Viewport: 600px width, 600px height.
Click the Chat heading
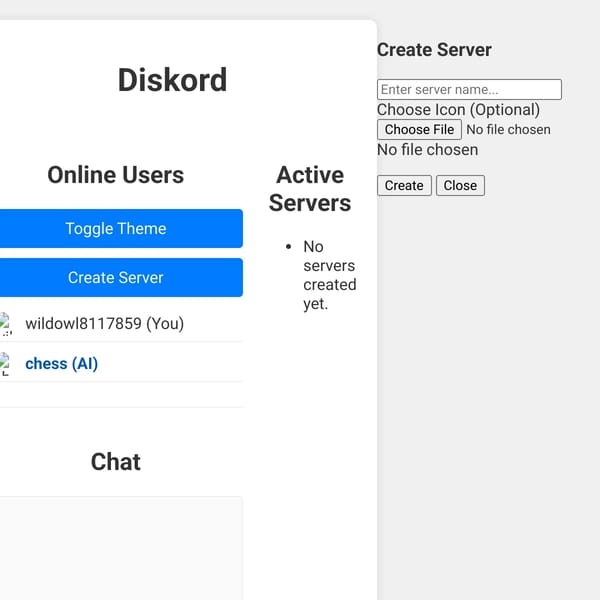(116, 461)
